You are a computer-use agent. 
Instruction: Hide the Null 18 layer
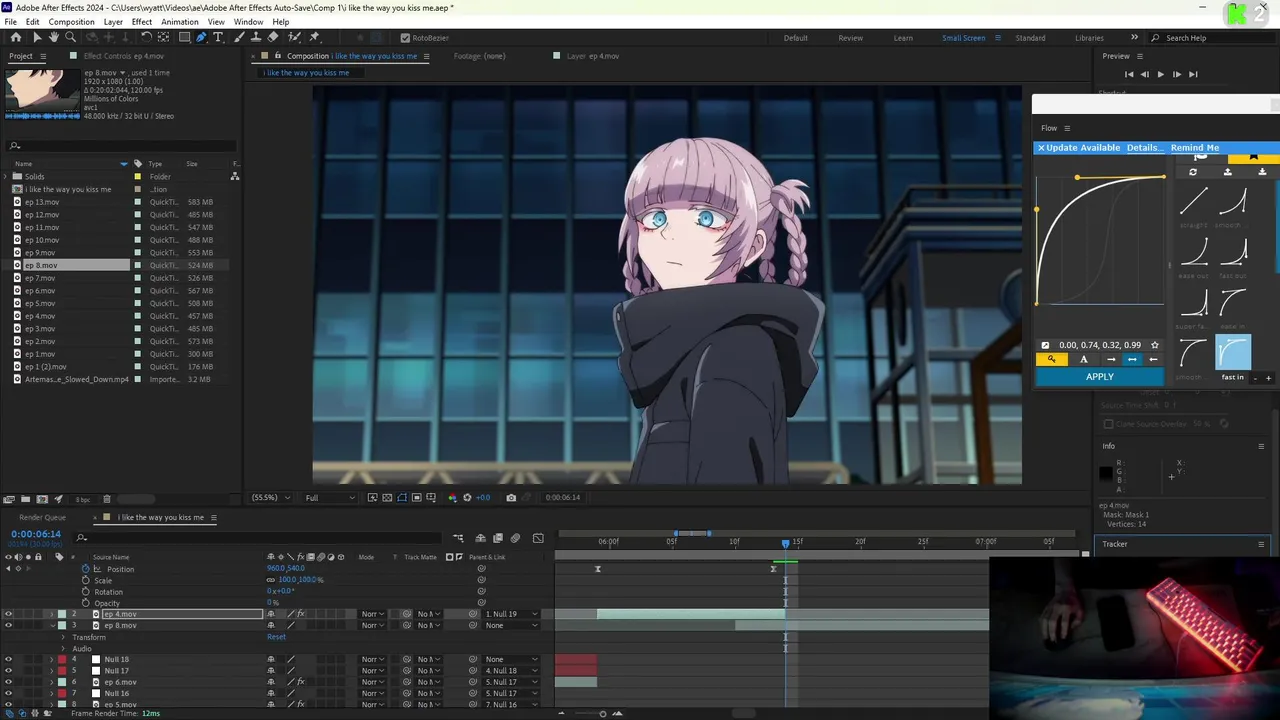pyautogui.click(x=8, y=660)
